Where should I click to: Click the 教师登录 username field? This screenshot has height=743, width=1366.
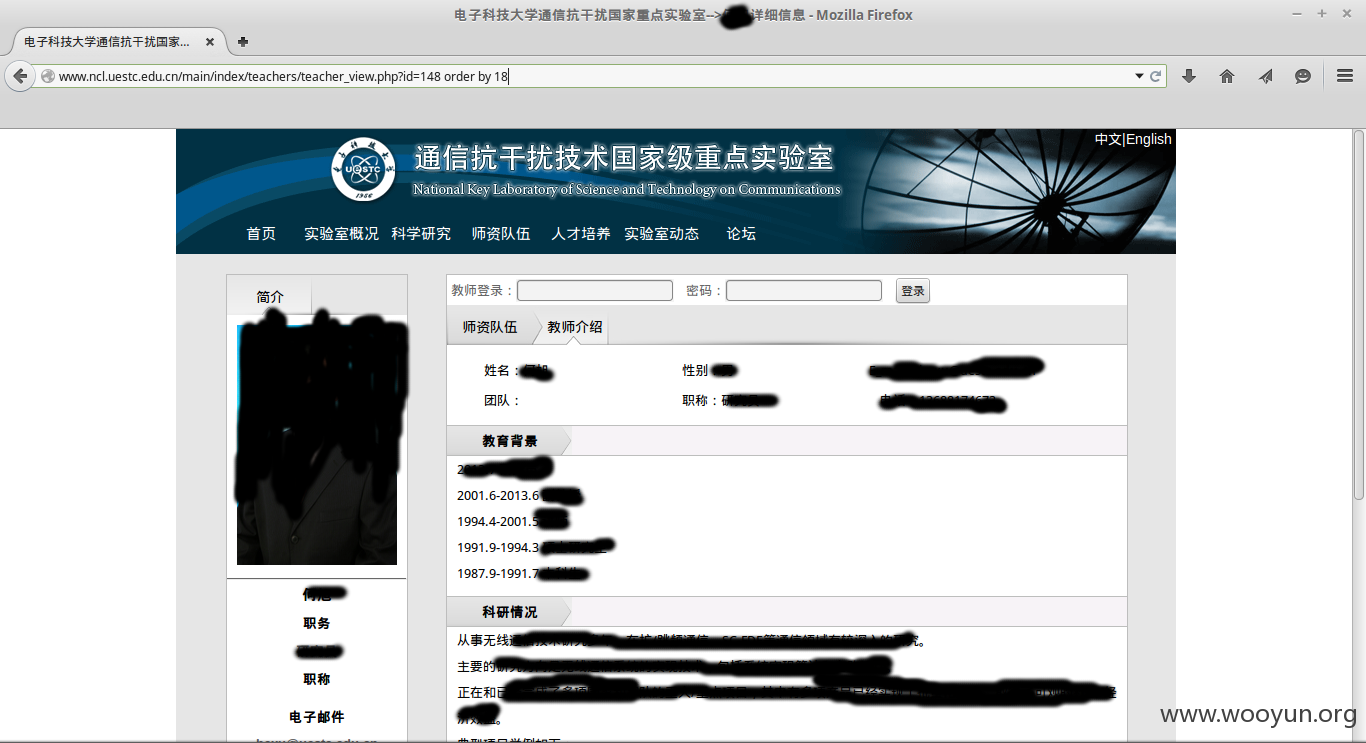click(595, 290)
